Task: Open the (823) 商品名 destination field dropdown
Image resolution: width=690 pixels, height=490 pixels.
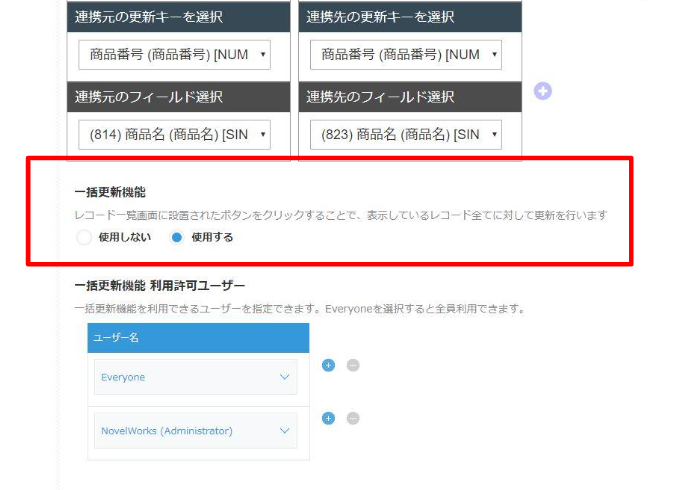Action: tap(406, 135)
